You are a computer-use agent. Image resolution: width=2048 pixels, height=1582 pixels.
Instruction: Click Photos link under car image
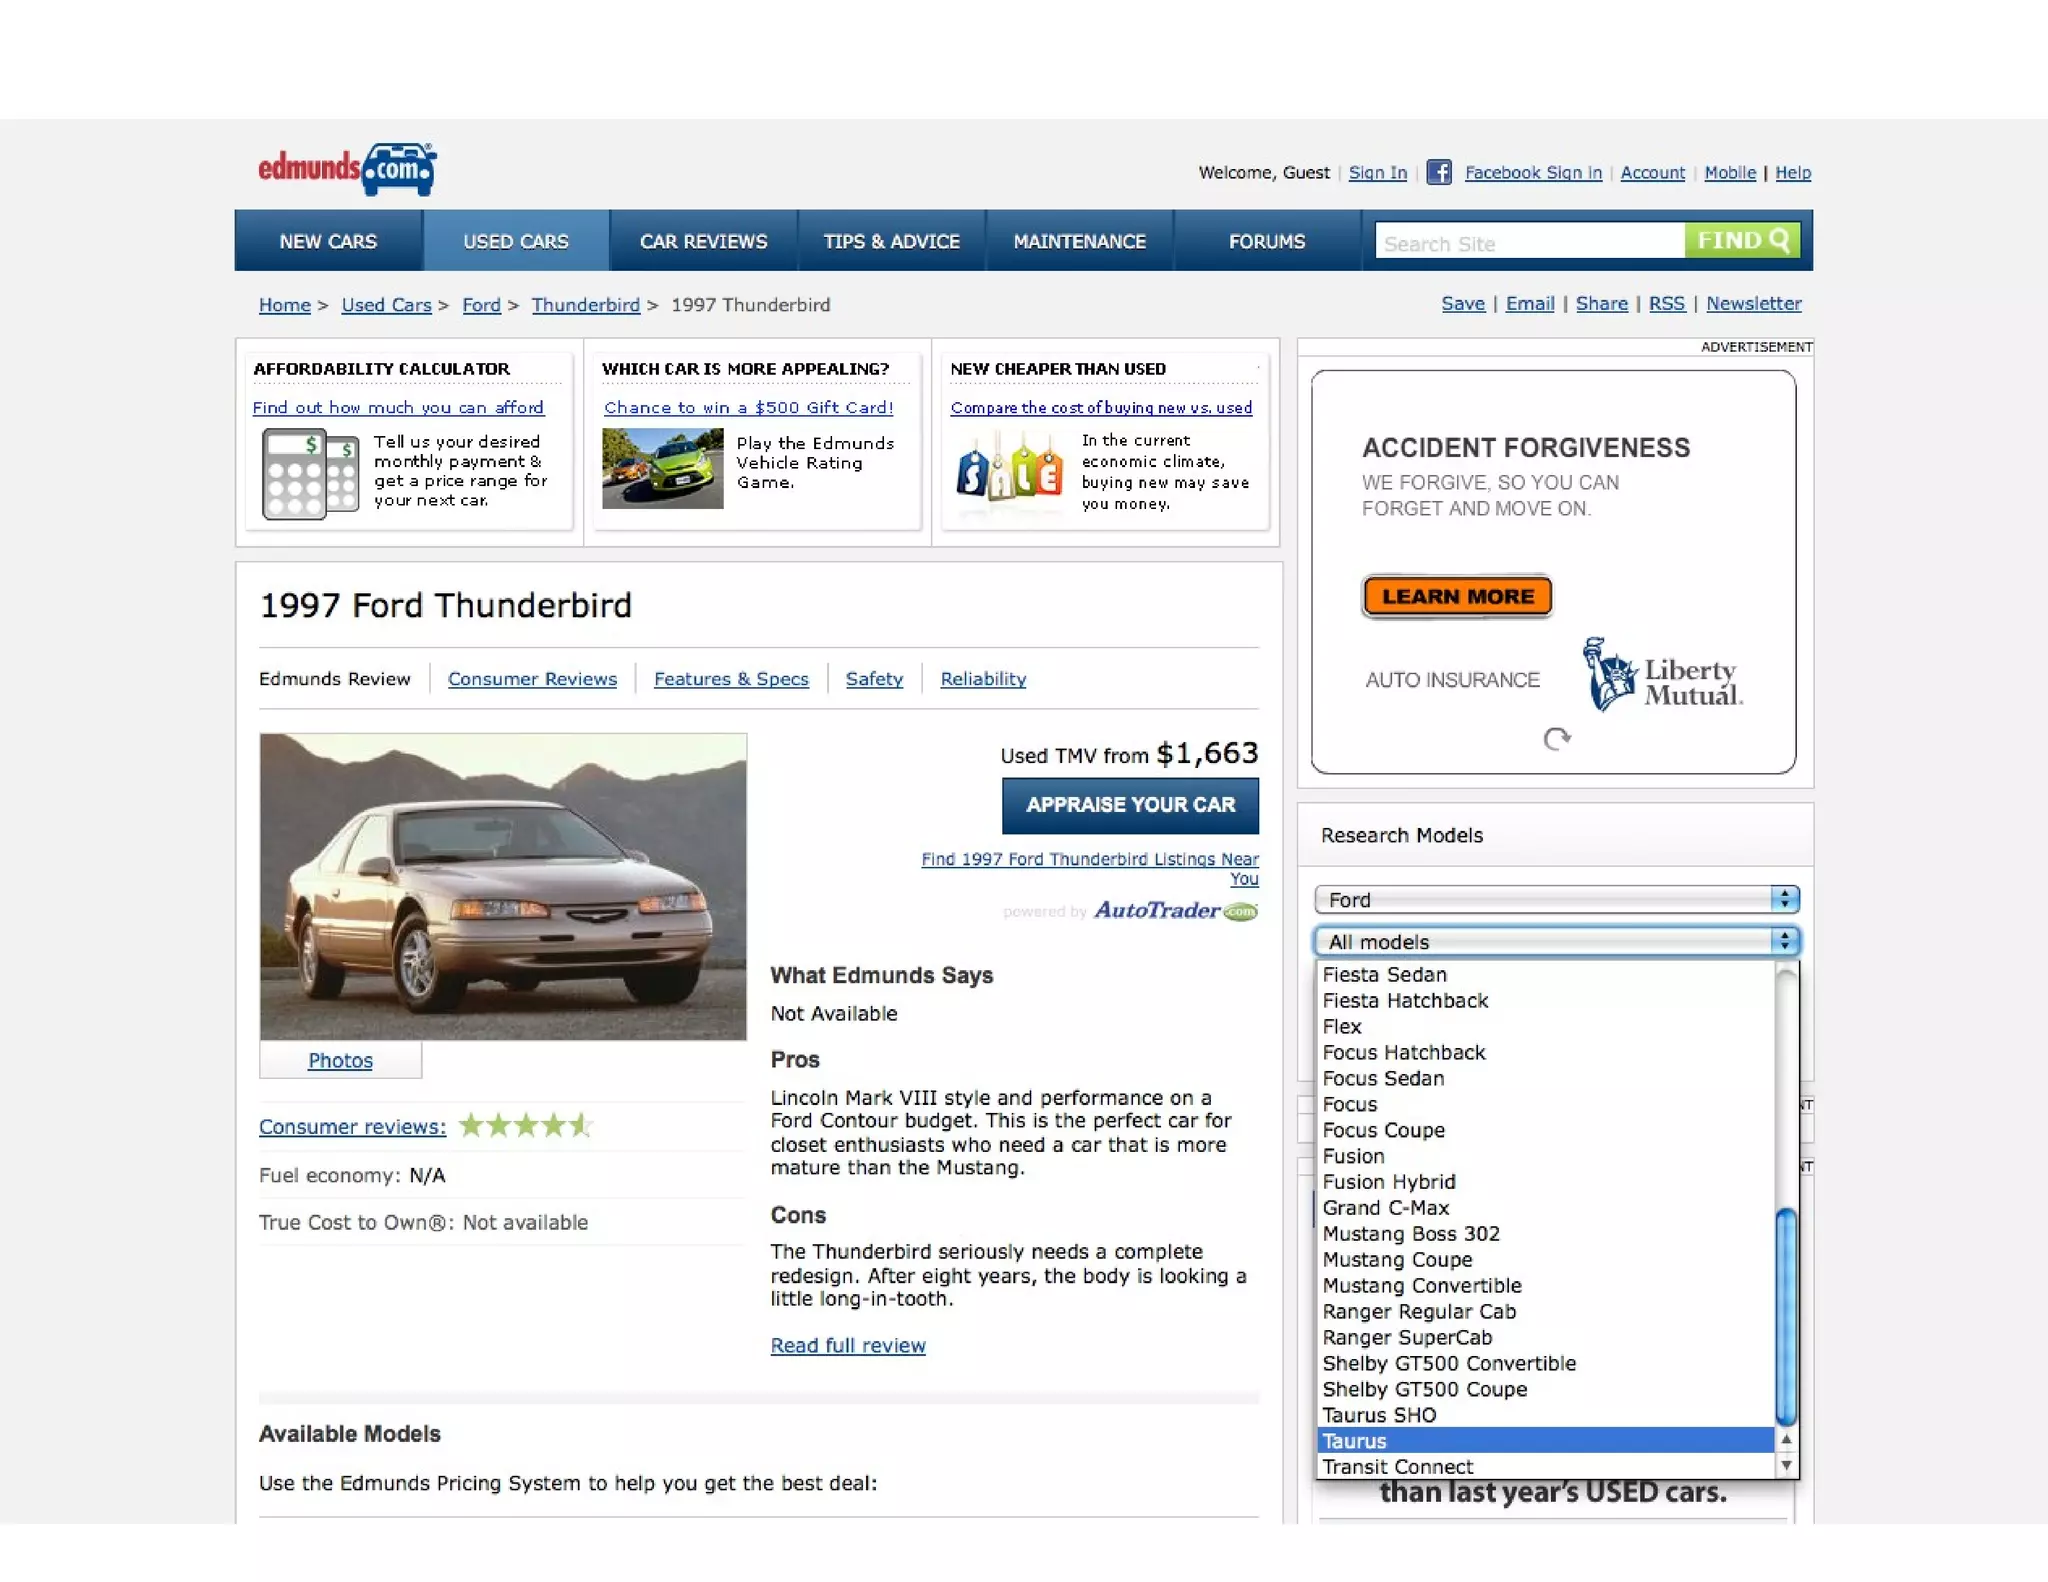[340, 1060]
